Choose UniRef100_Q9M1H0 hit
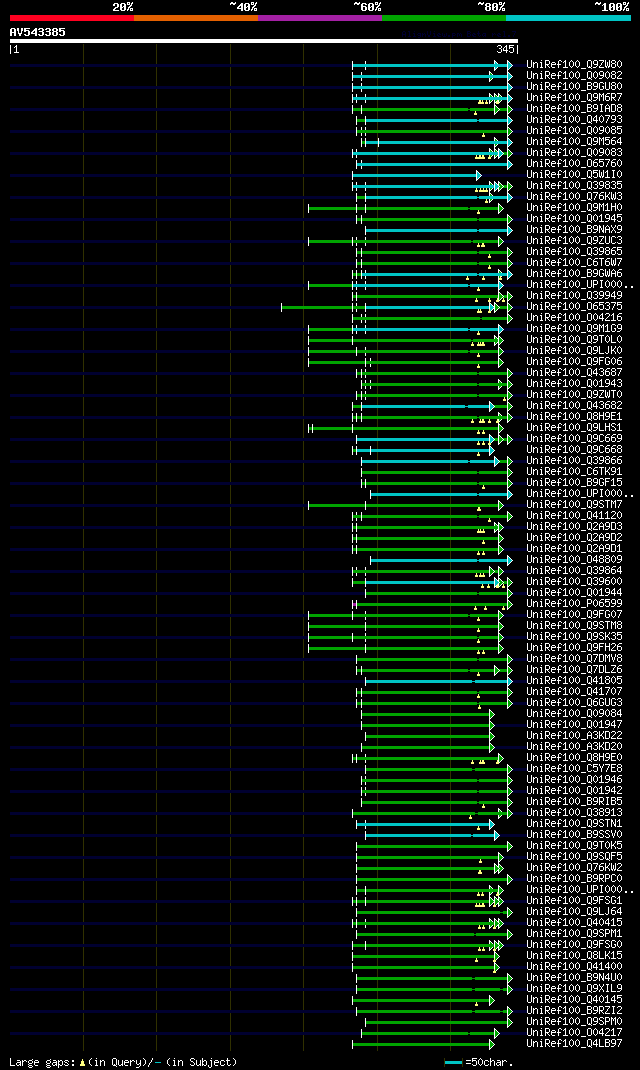This screenshot has width=640, height=1070. coord(574,207)
